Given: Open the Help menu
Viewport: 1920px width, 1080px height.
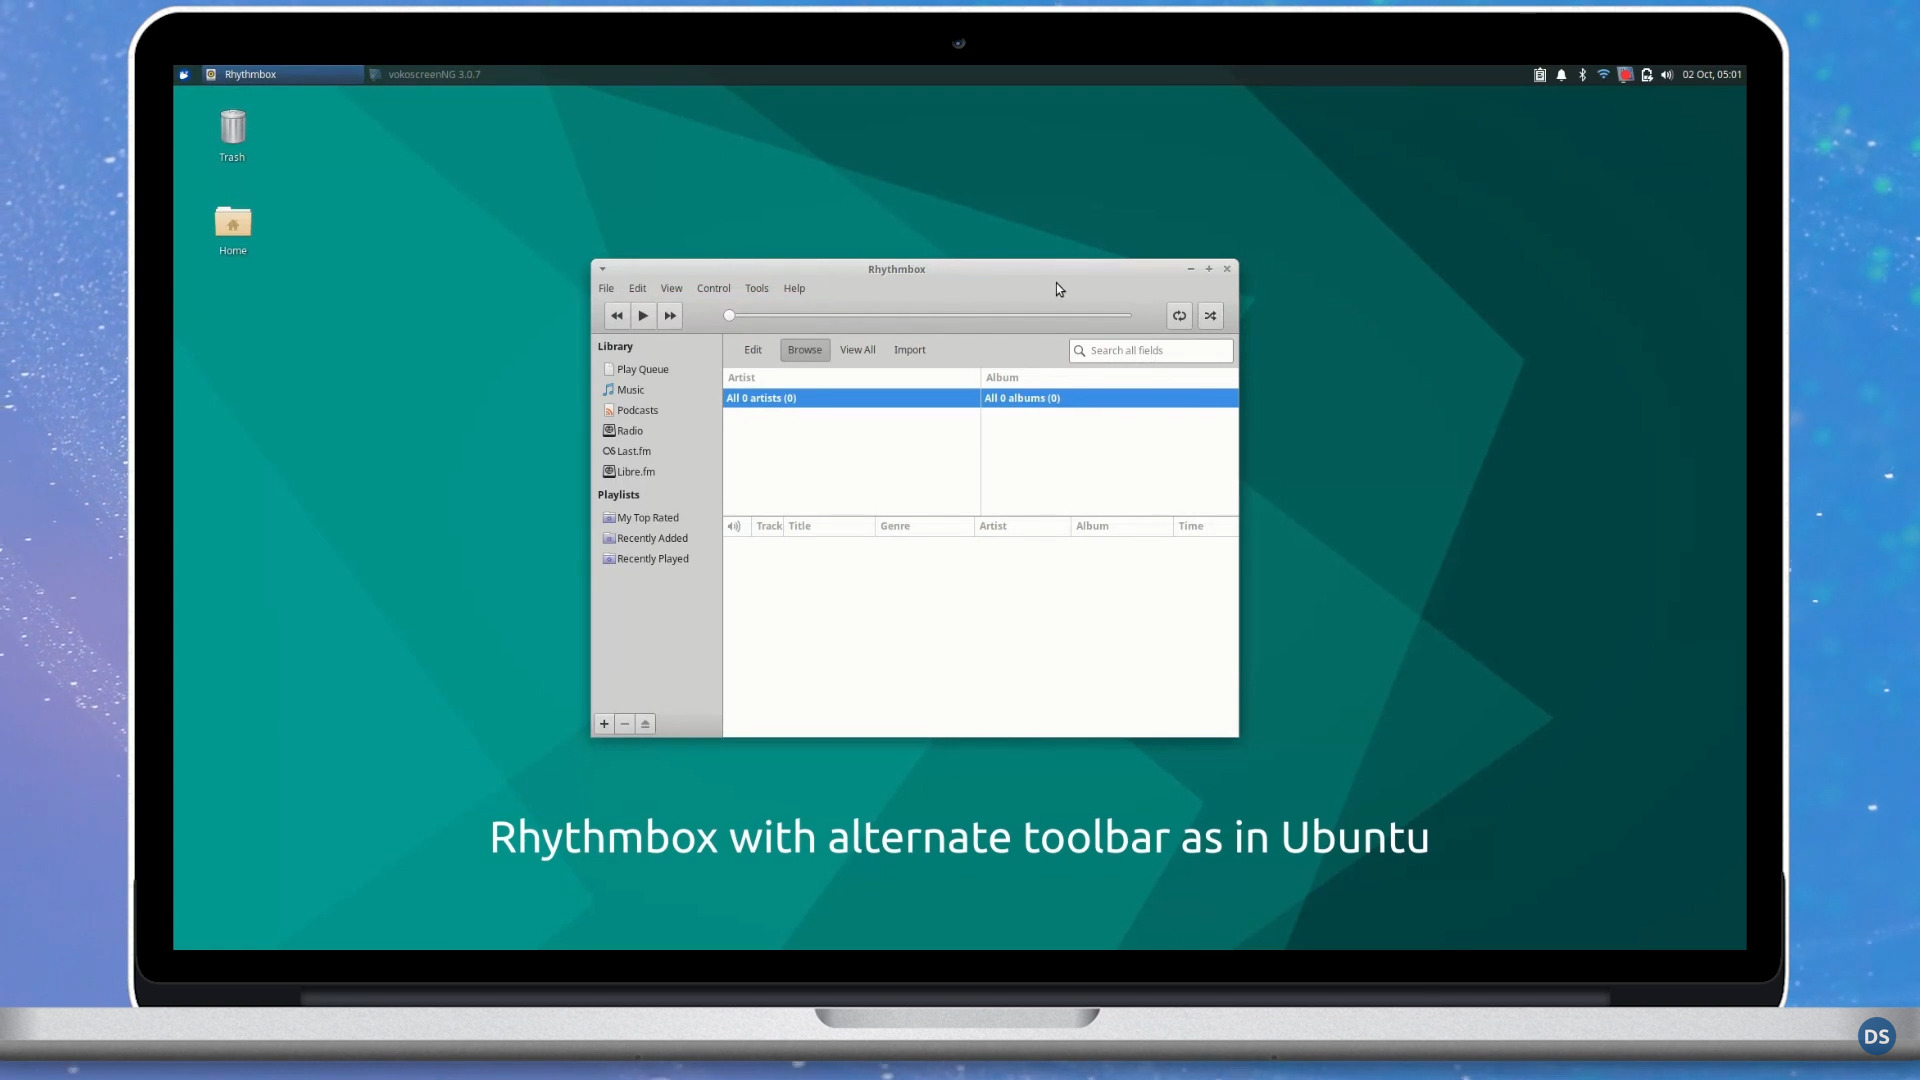Looking at the screenshot, I should tap(794, 288).
